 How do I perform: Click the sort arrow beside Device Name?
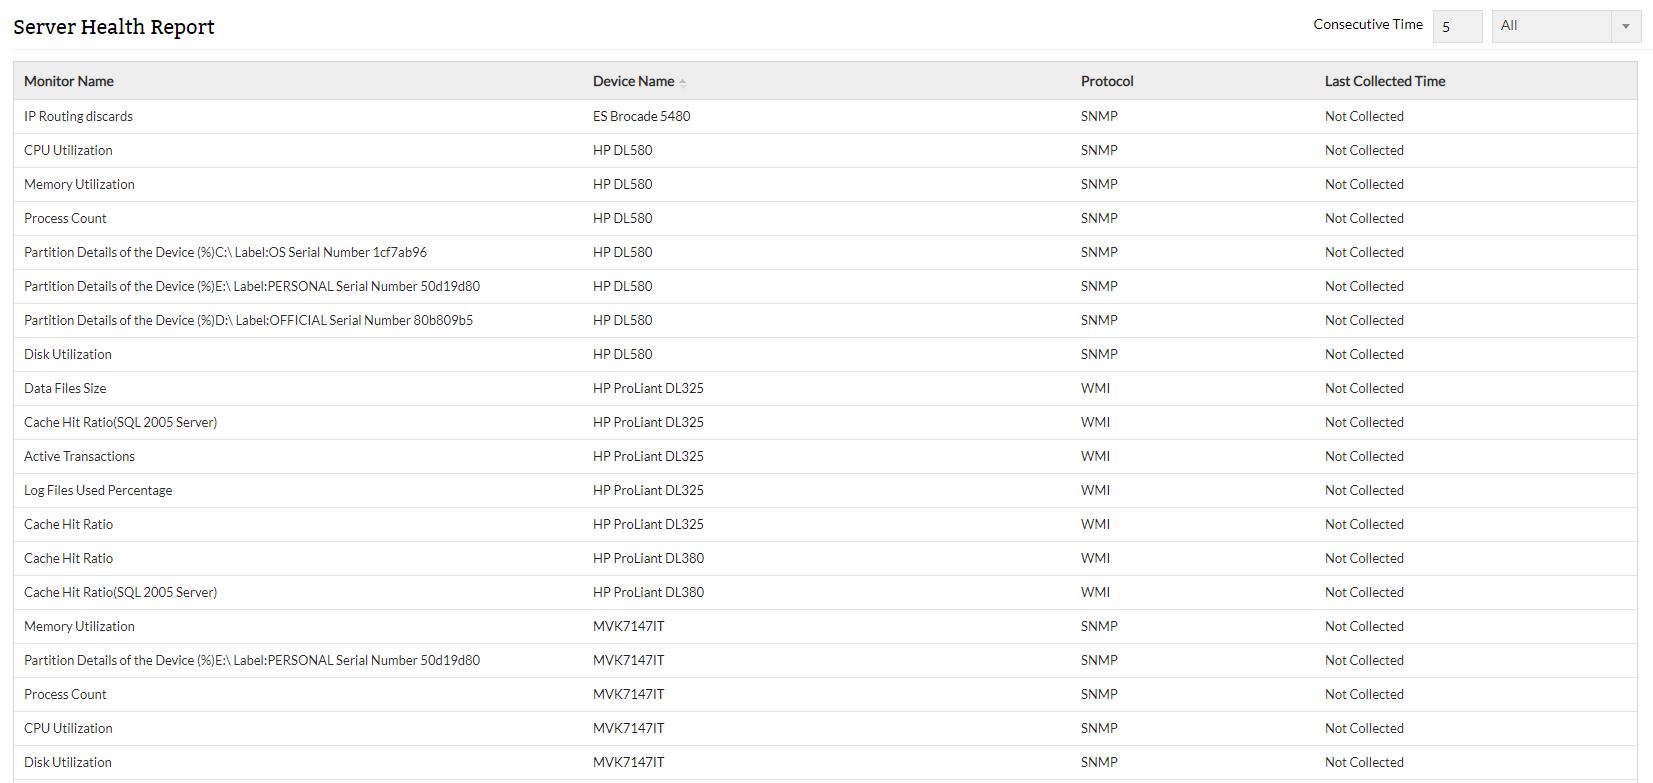pos(683,82)
